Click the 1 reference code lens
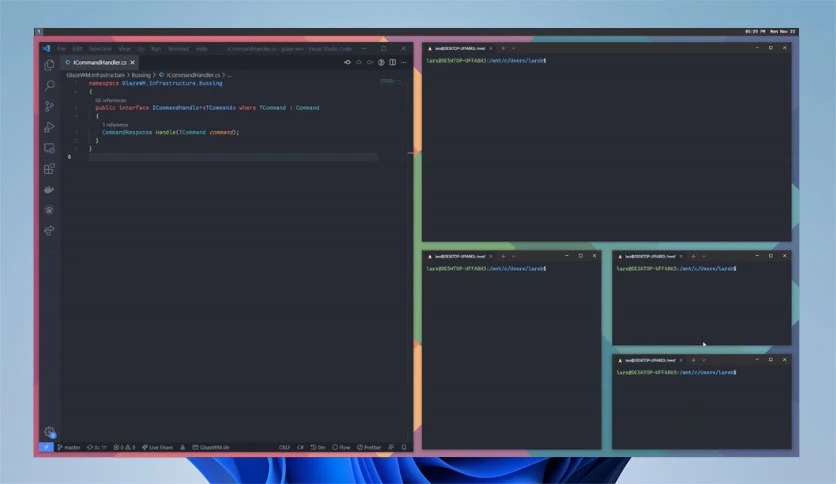836x484 pixels. tap(115, 125)
